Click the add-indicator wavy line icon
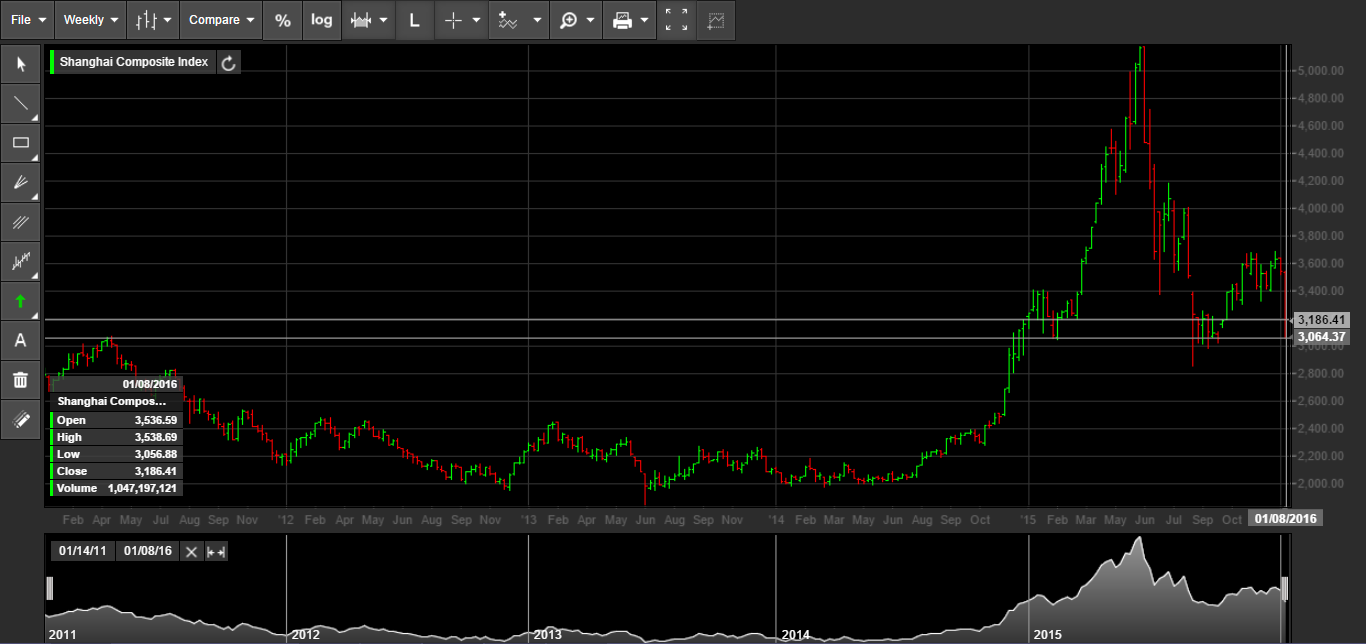Screen dimensions: 1366x644 tap(510, 20)
